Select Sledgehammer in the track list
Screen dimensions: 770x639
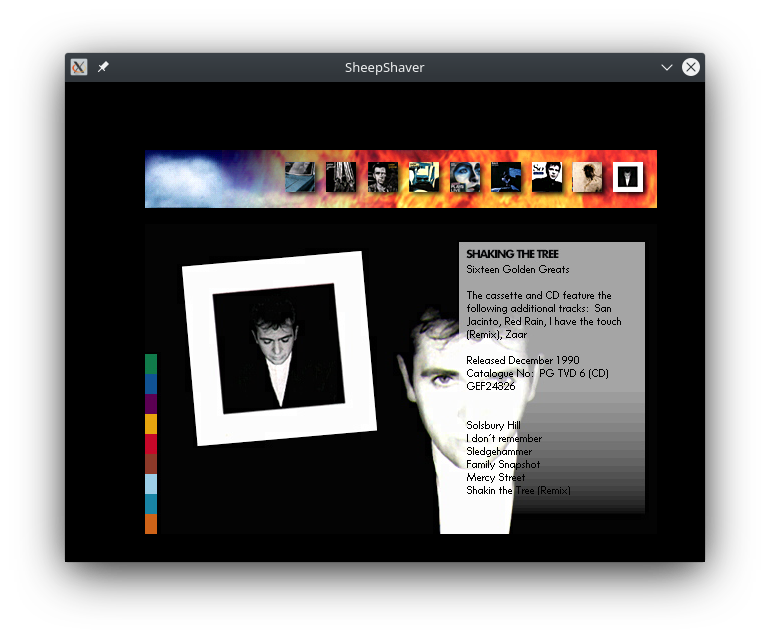tap(499, 452)
